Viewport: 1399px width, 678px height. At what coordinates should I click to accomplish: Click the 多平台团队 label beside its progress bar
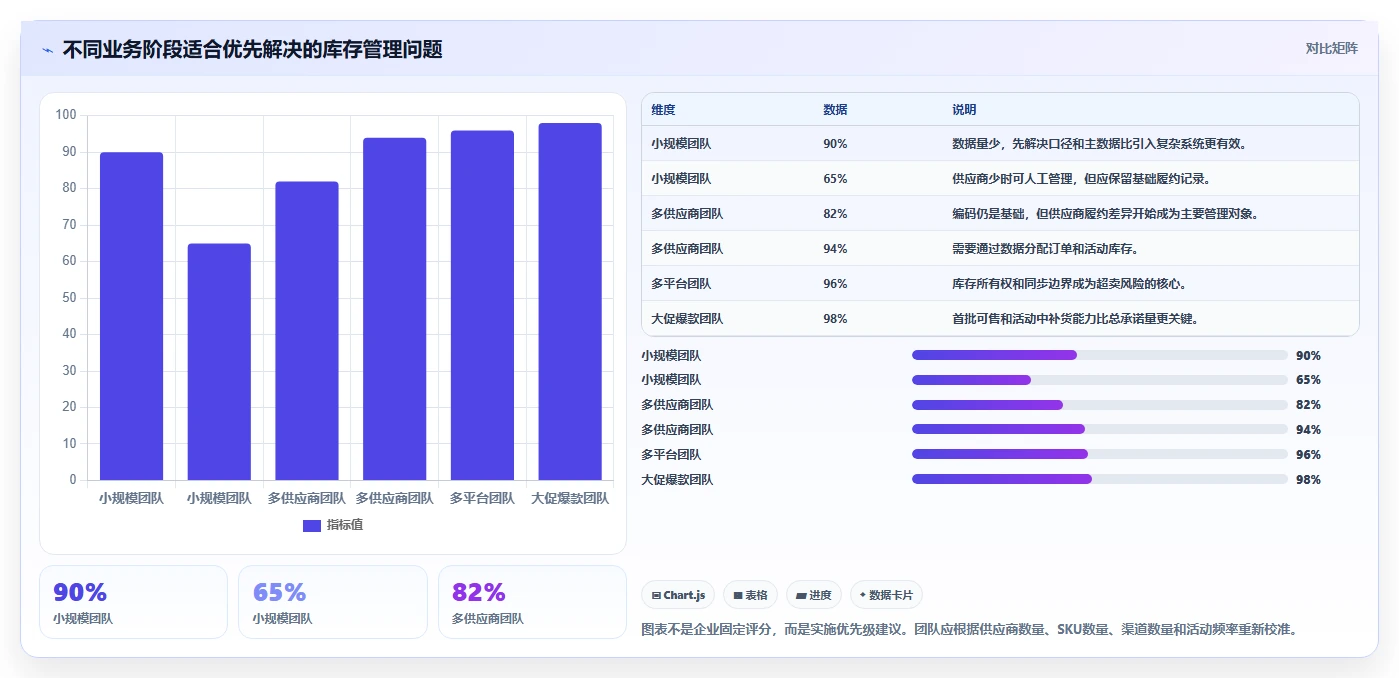(x=671, y=454)
